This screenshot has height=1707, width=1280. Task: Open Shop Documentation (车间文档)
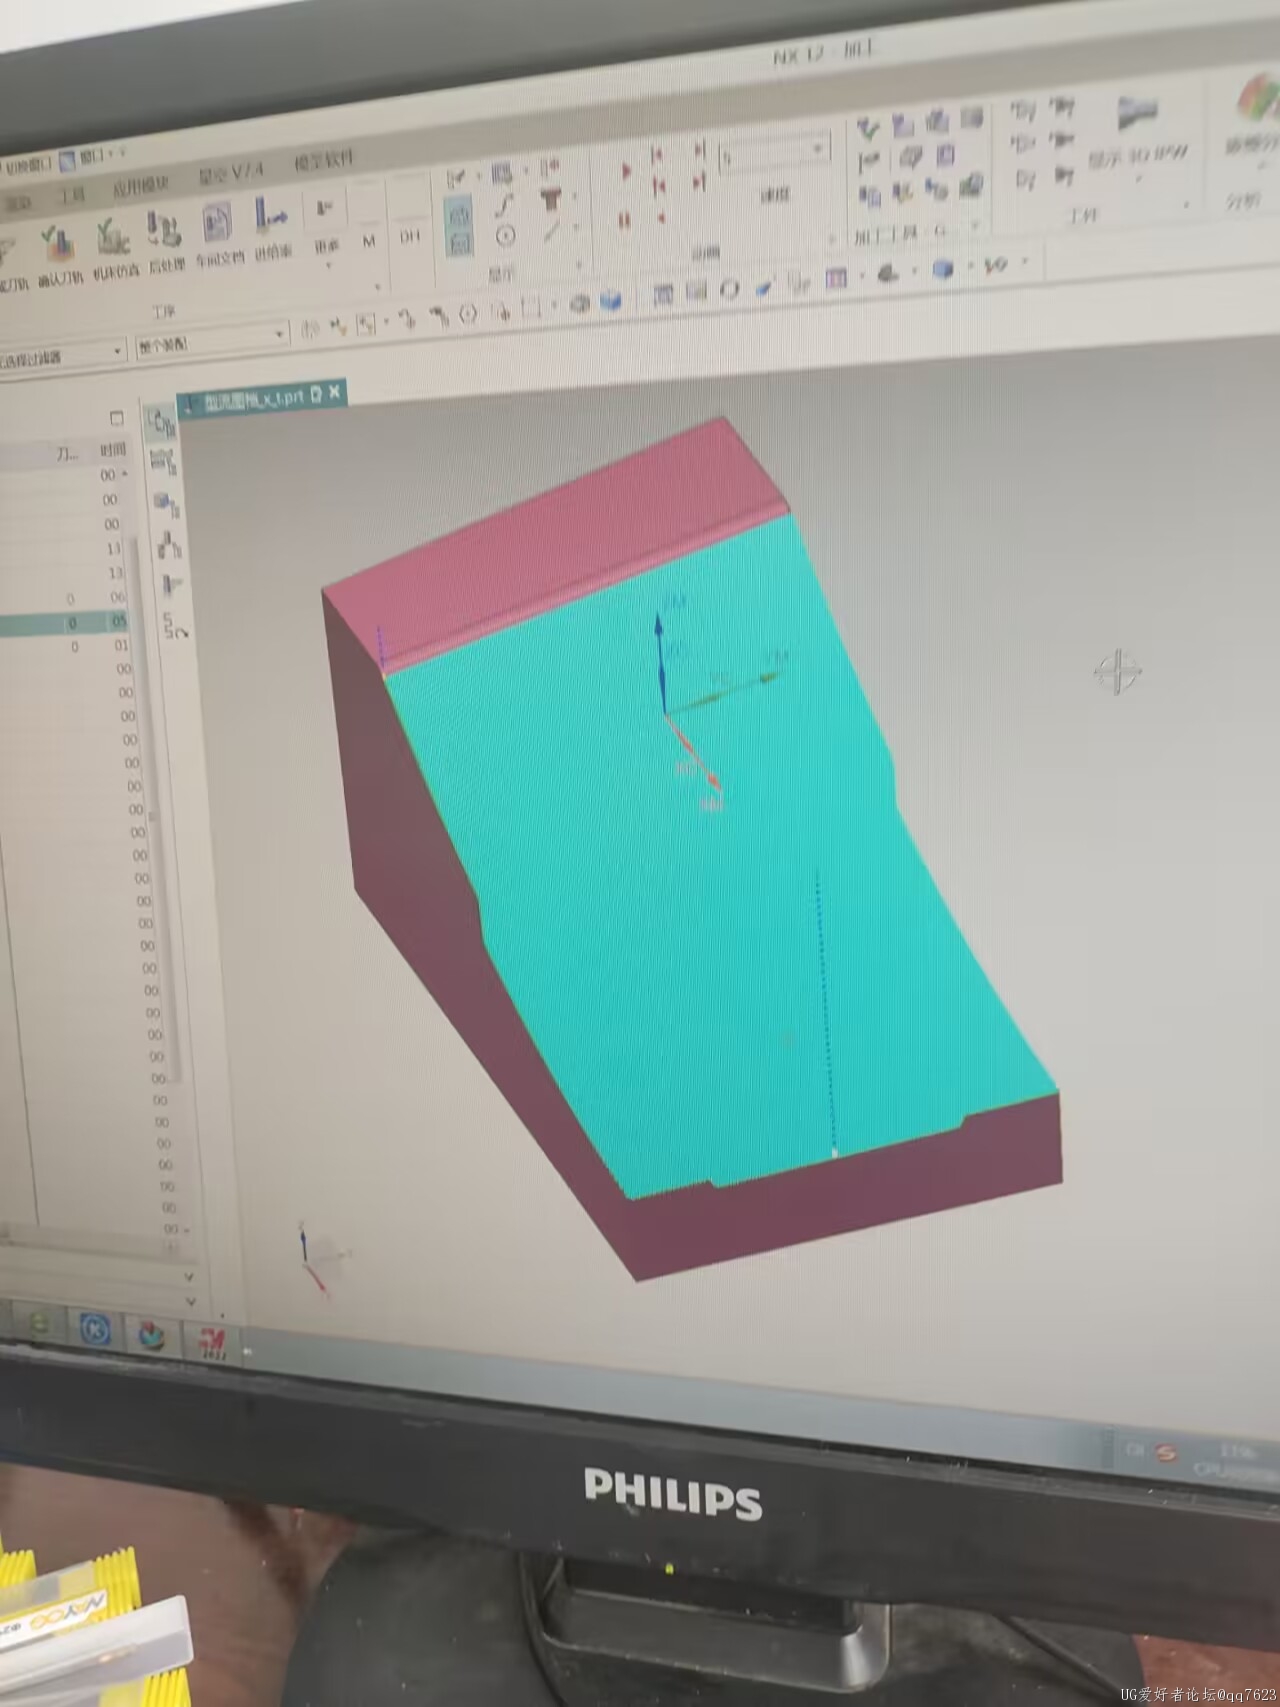(218, 236)
